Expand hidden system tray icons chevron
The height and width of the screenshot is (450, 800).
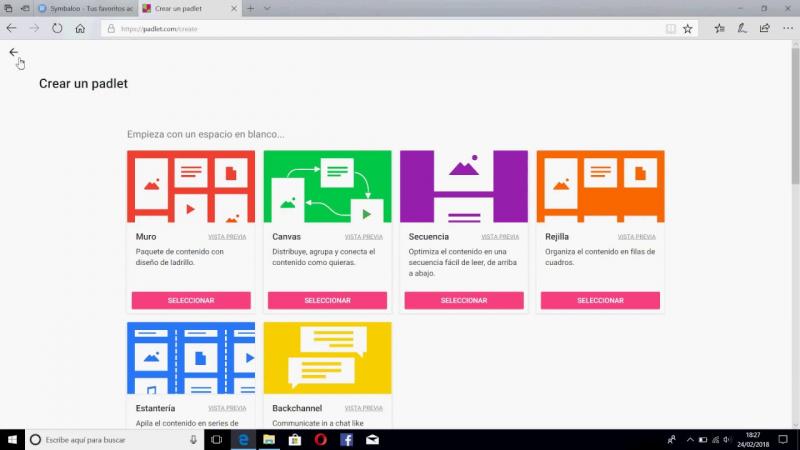690,439
